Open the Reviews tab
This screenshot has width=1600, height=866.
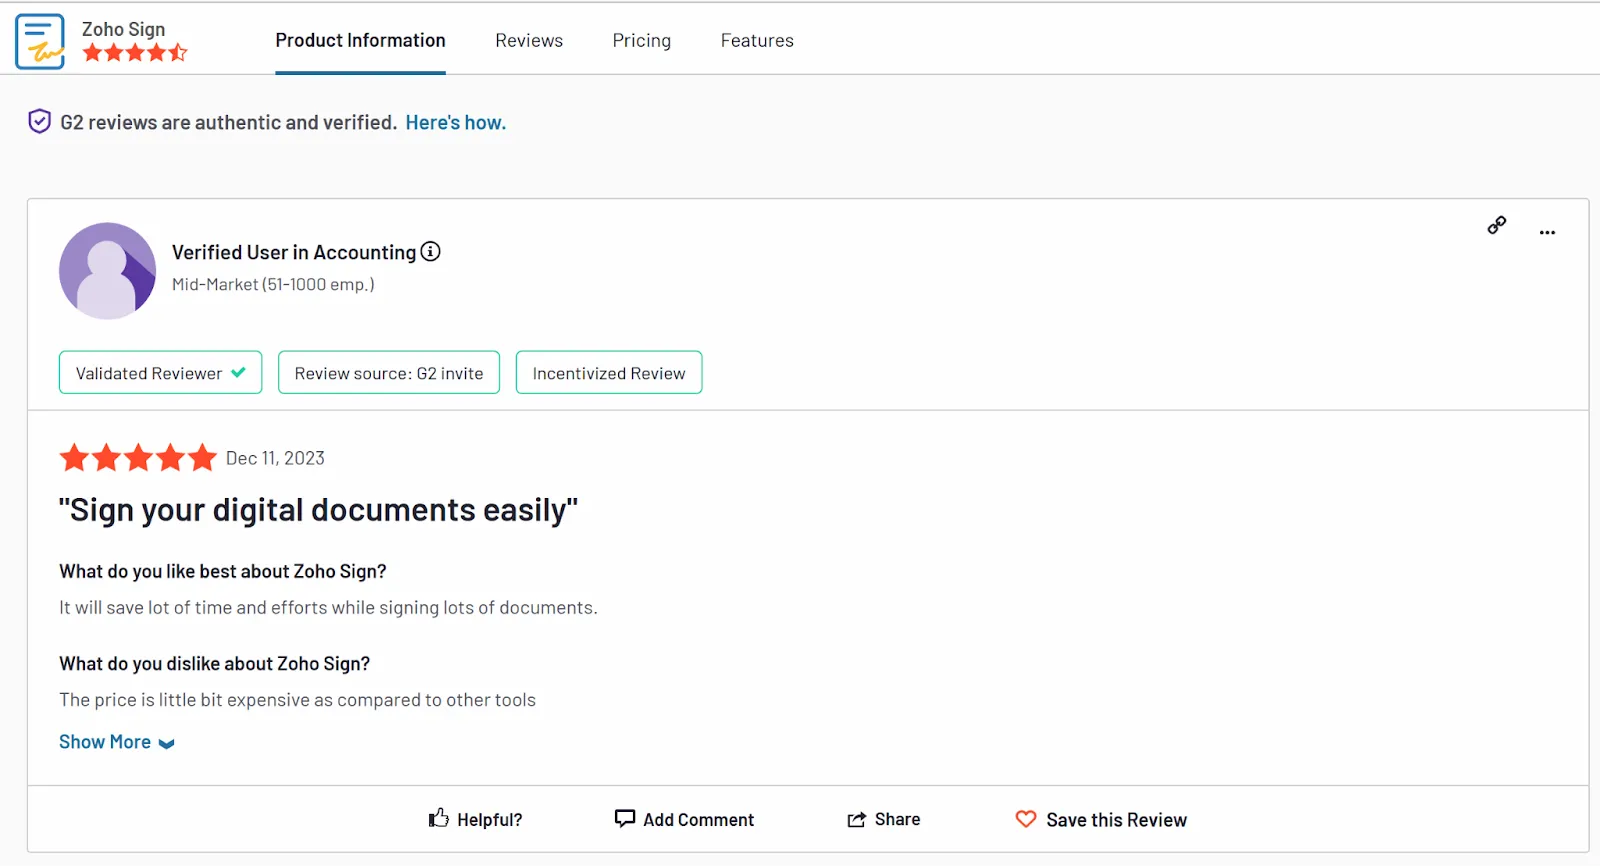click(x=529, y=40)
